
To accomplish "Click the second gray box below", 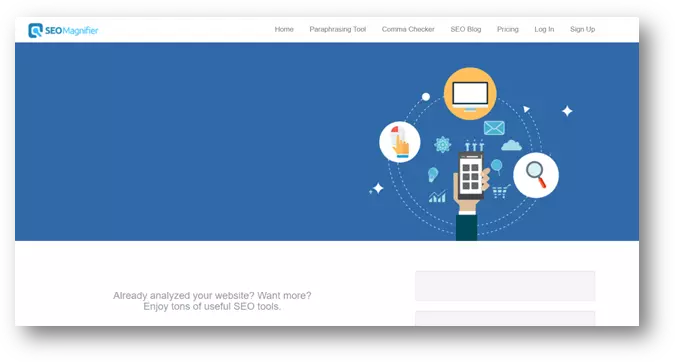I will click(x=505, y=319).
